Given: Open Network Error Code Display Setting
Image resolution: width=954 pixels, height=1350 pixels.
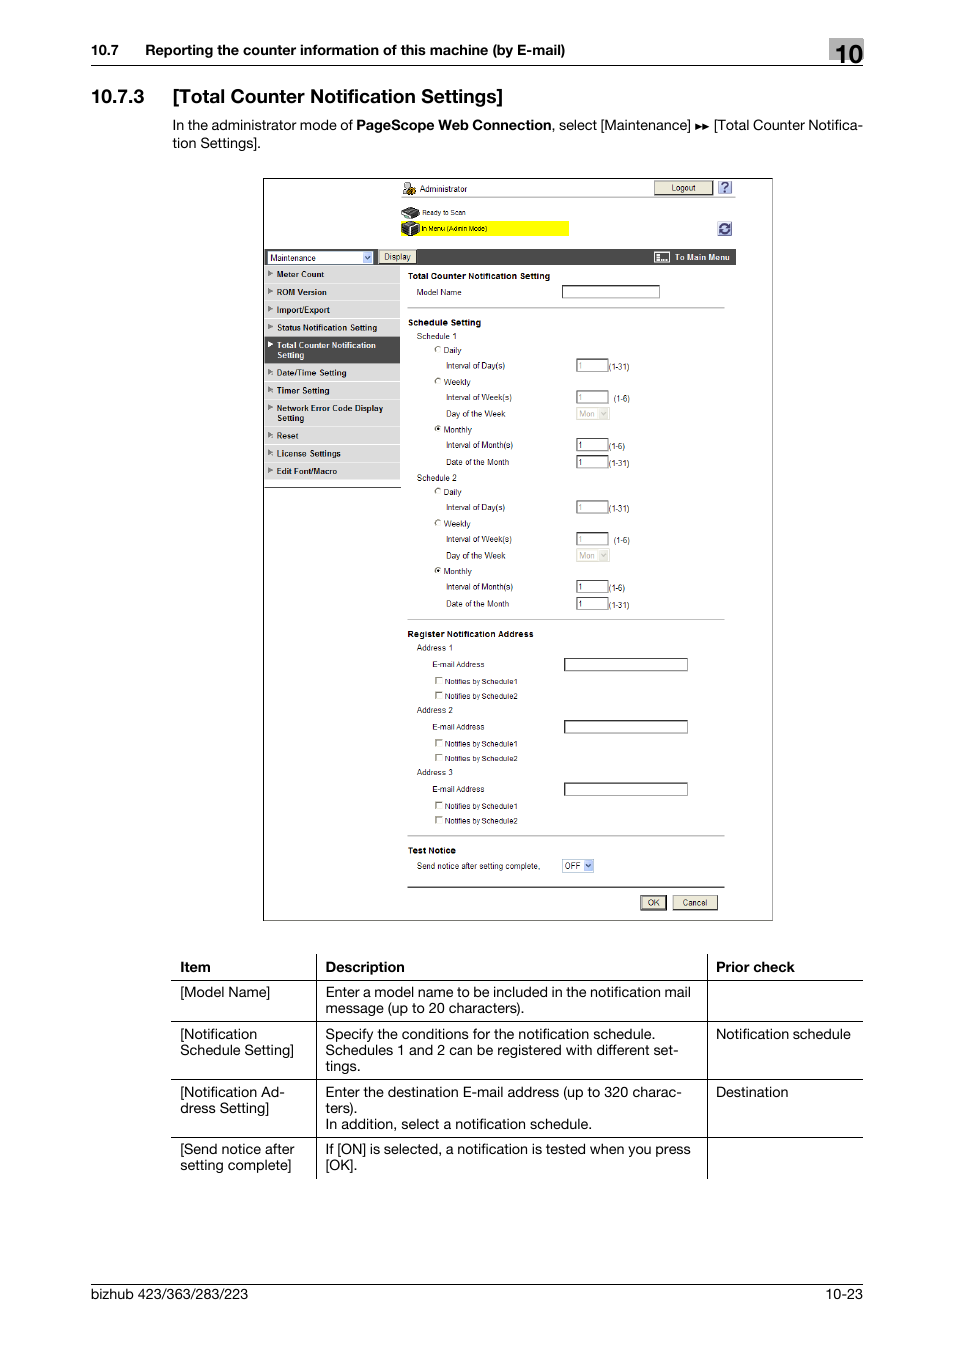Looking at the screenshot, I should pos(332,413).
